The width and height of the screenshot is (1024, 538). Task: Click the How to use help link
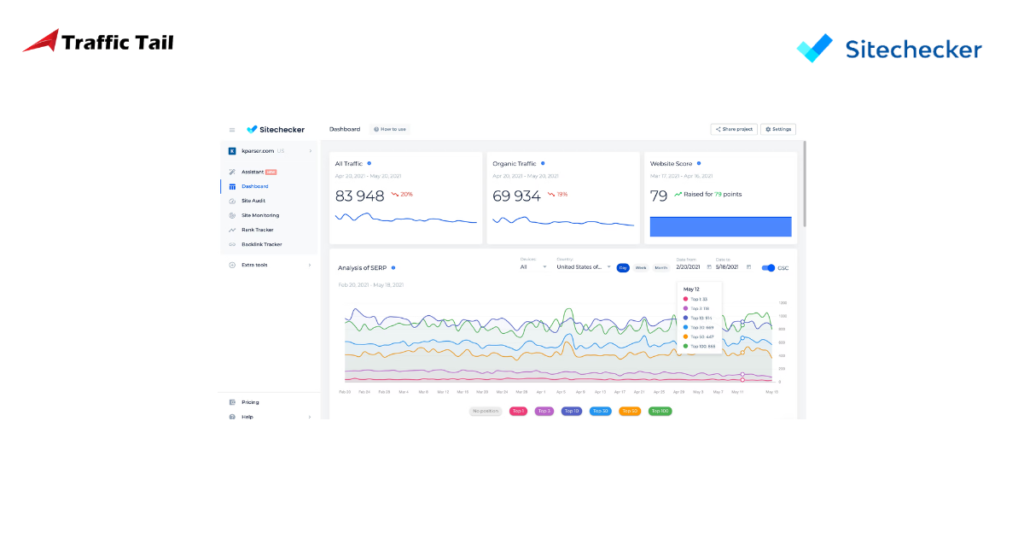(390, 129)
